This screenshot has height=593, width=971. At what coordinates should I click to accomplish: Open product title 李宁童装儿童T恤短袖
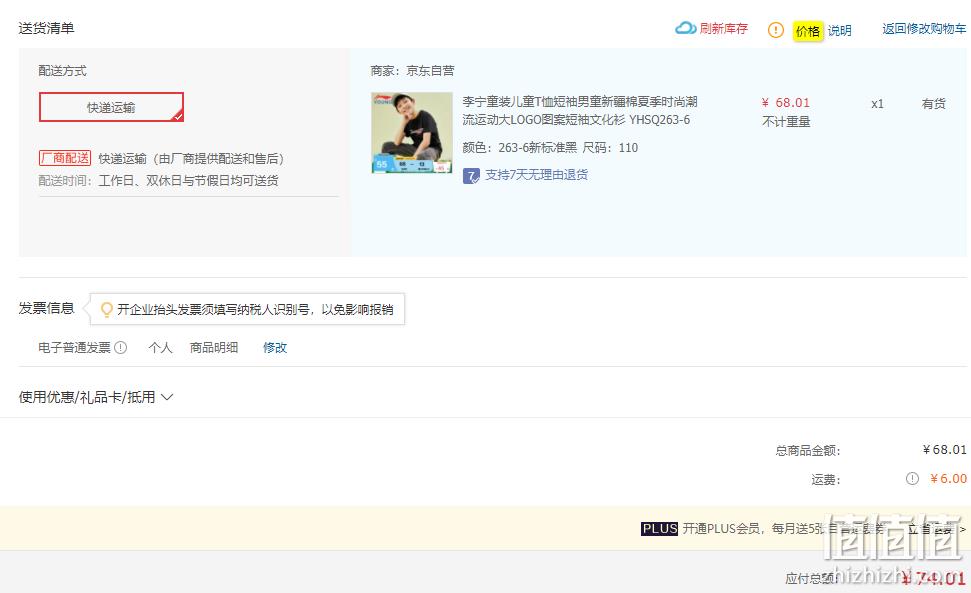tap(580, 110)
